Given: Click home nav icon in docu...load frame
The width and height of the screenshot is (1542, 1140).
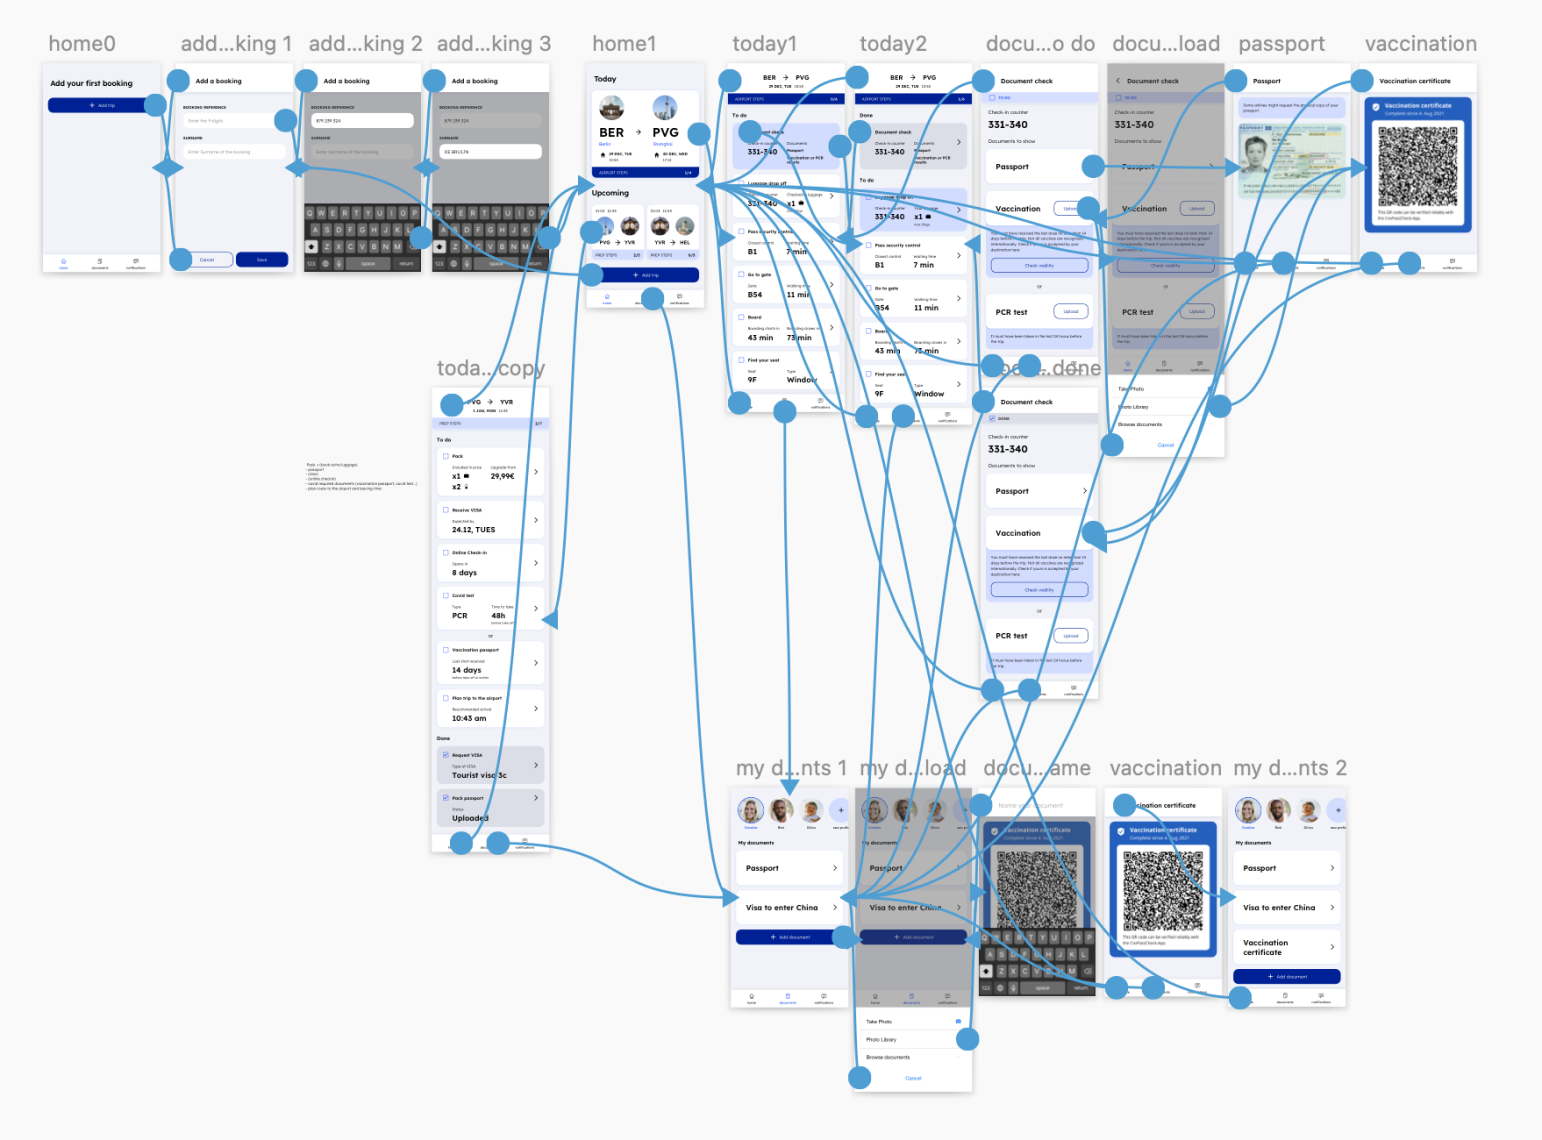Looking at the screenshot, I should tap(1128, 364).
